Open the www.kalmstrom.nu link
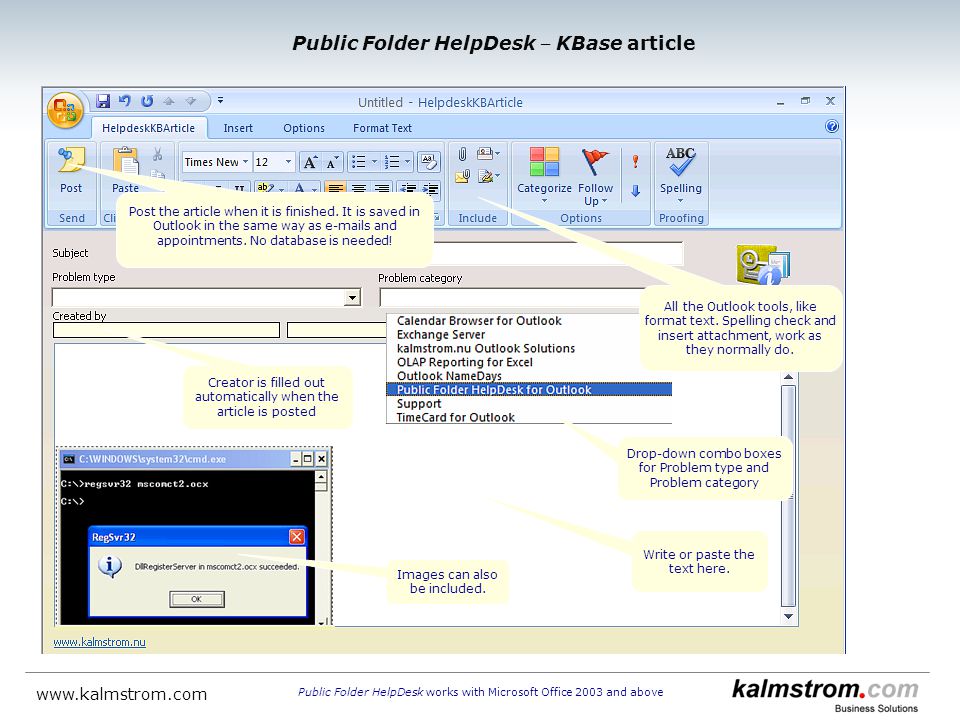The image size is (960, 720). (x=99, y=642)
